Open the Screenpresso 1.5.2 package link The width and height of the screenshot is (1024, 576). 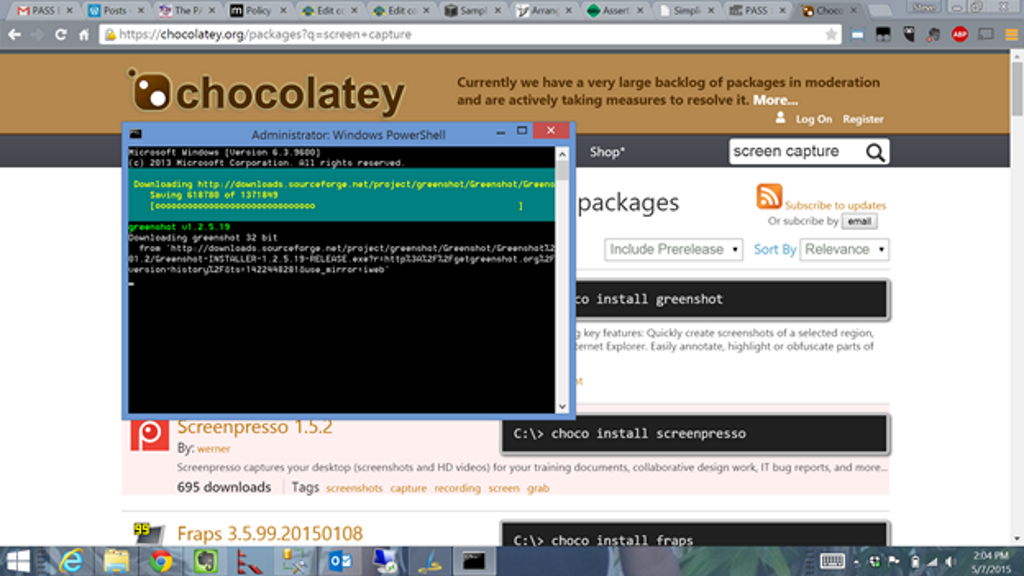[254, 427]
